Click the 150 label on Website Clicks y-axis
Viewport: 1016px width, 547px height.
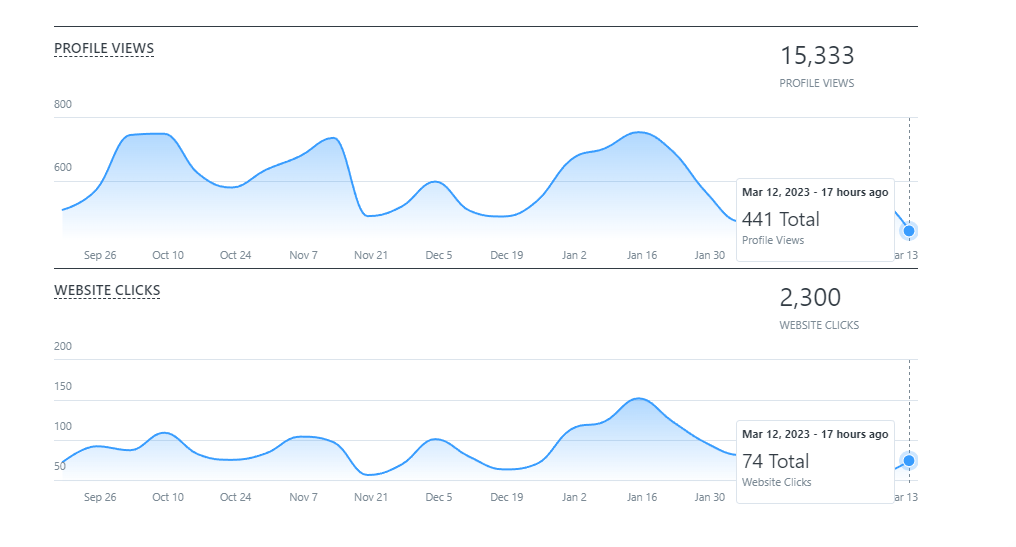(63, 386)
